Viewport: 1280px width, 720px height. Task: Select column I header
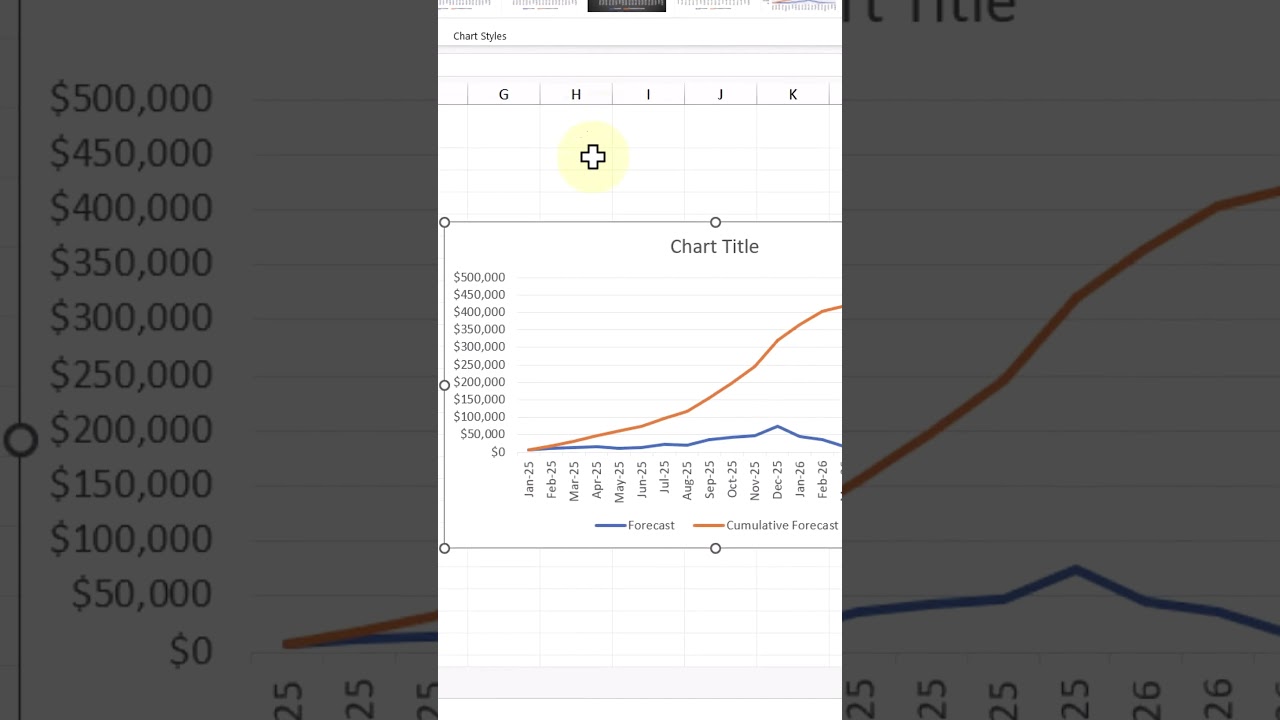point(648,94)
